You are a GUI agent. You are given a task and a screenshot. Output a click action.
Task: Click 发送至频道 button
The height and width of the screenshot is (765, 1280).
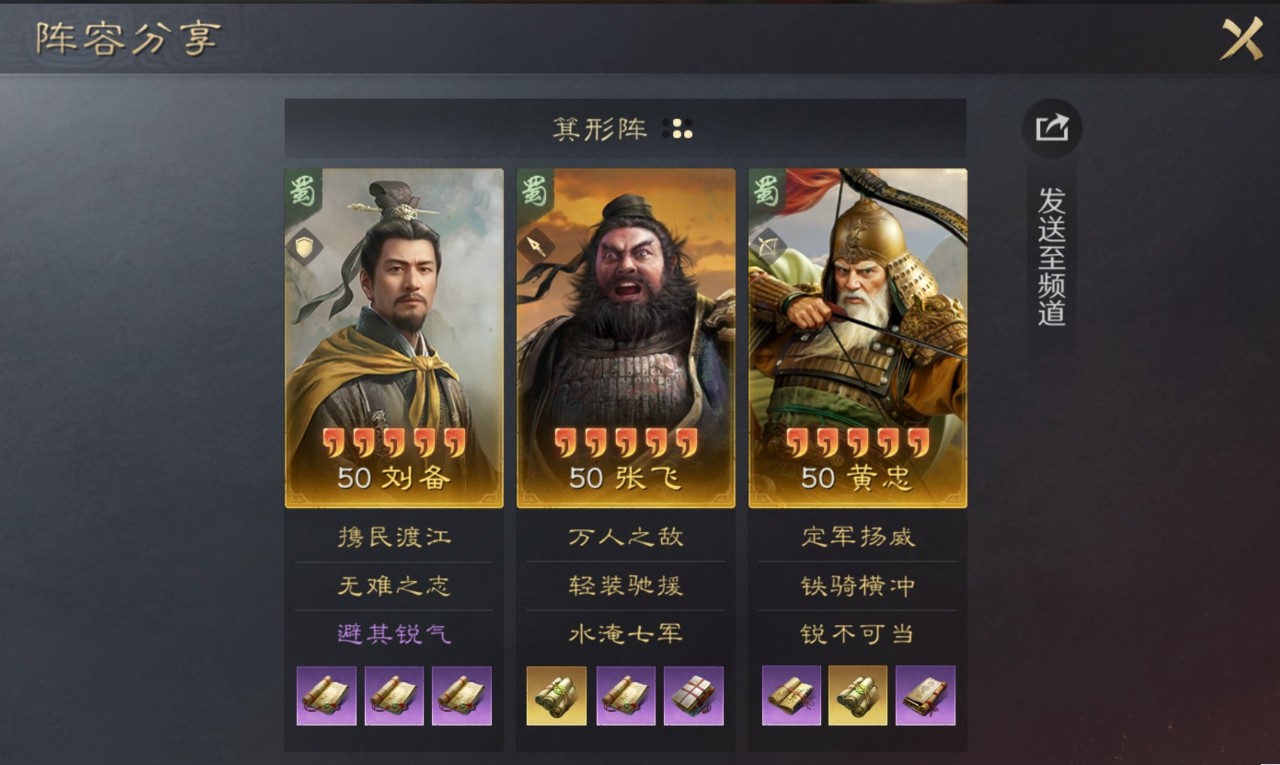click(1052, 256)
